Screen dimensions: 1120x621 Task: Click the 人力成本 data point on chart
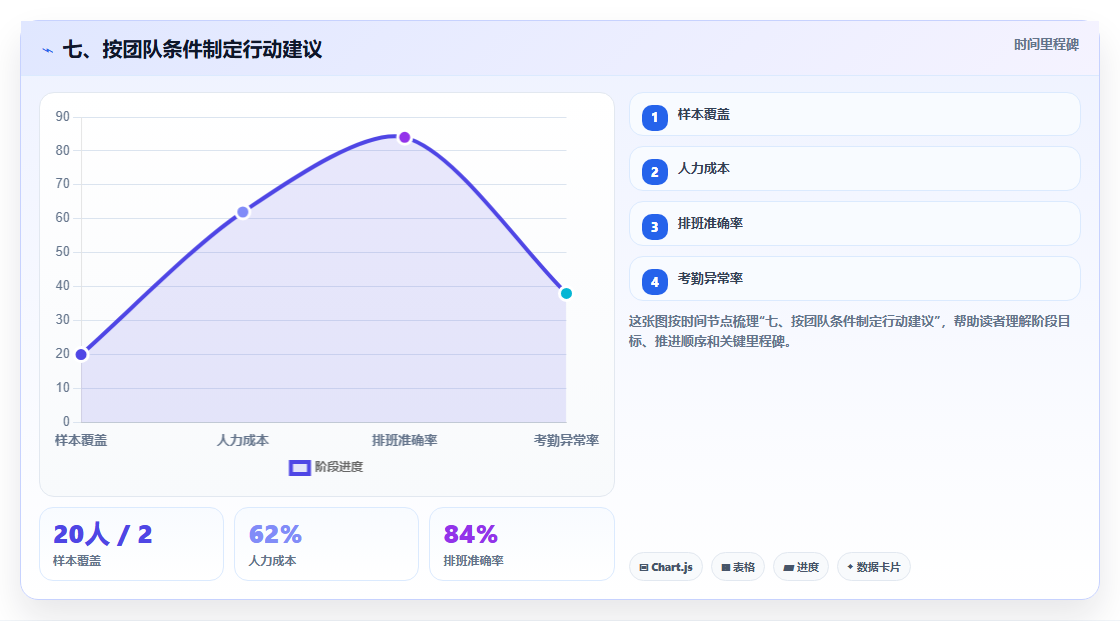(x=243, y=212)
